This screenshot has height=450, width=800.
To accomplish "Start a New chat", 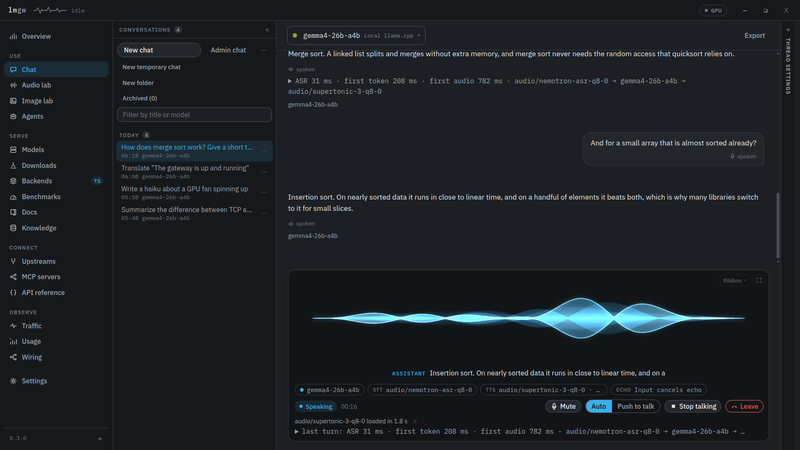I will (159, 50).
